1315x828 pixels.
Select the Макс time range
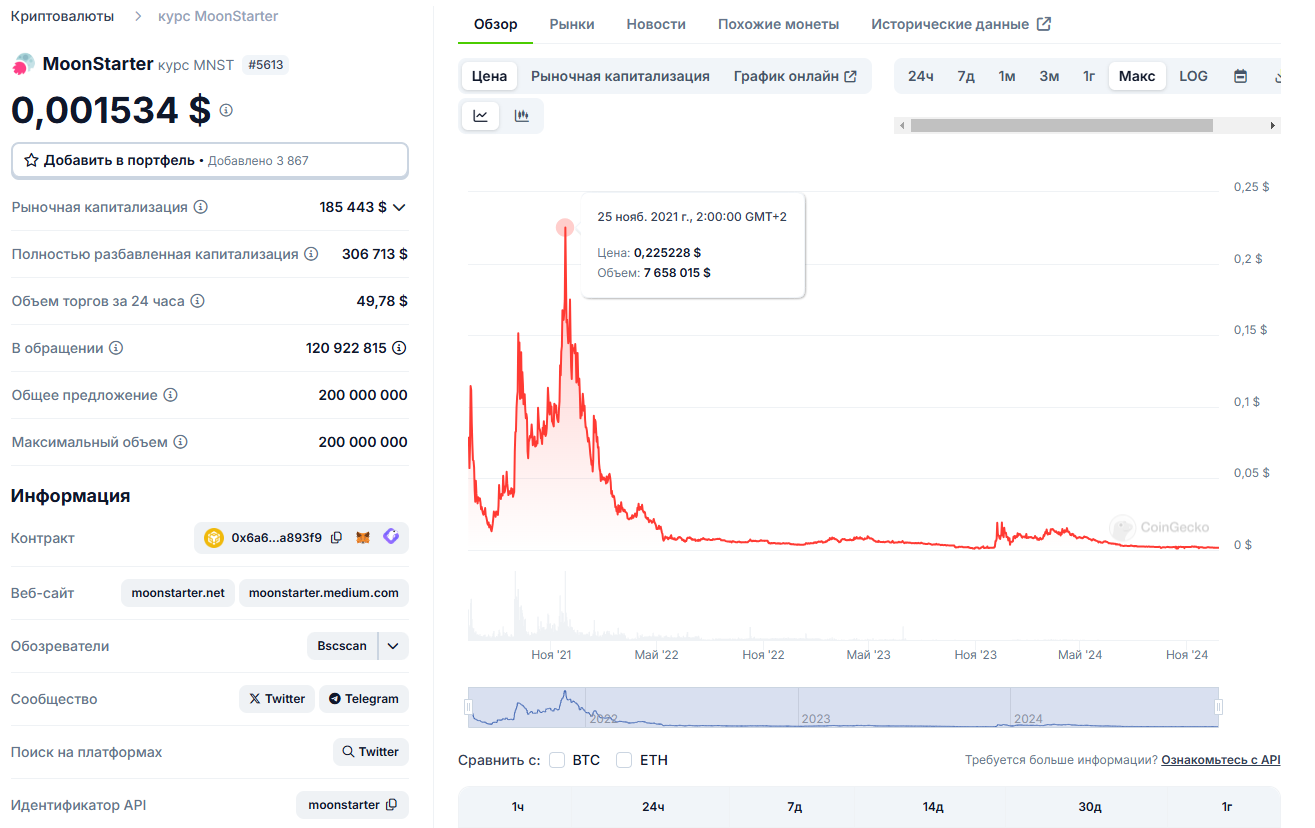tap(1137, 76)
